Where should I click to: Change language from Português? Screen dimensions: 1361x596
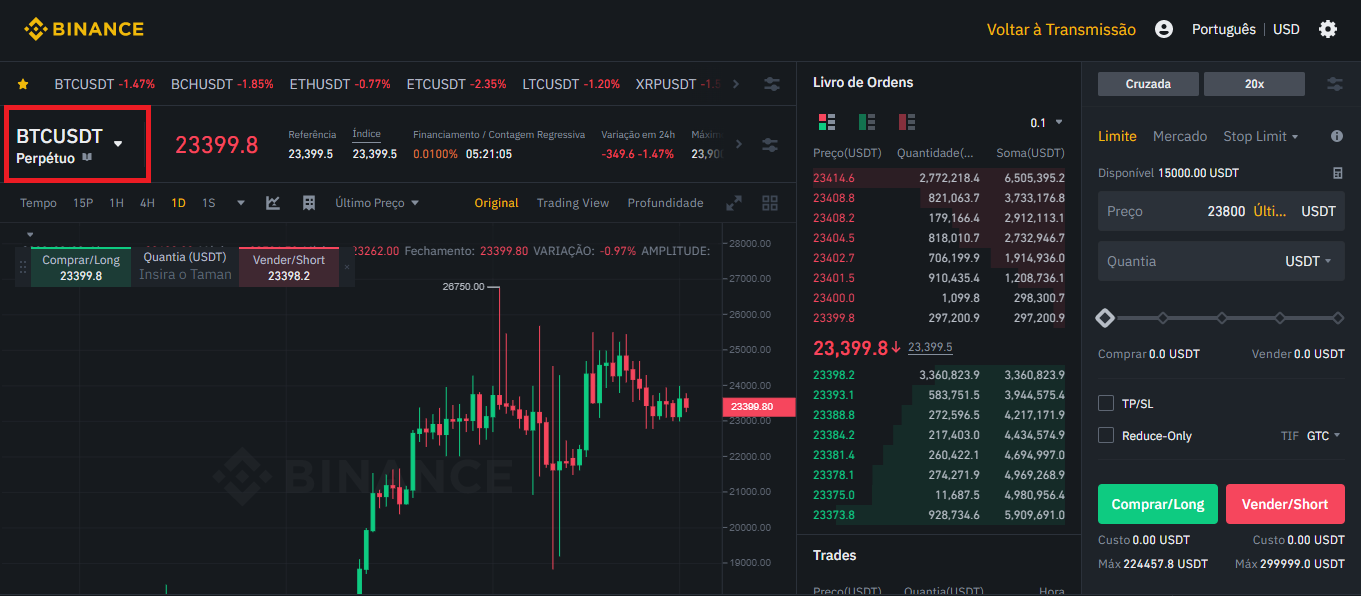click(1224, 29)
